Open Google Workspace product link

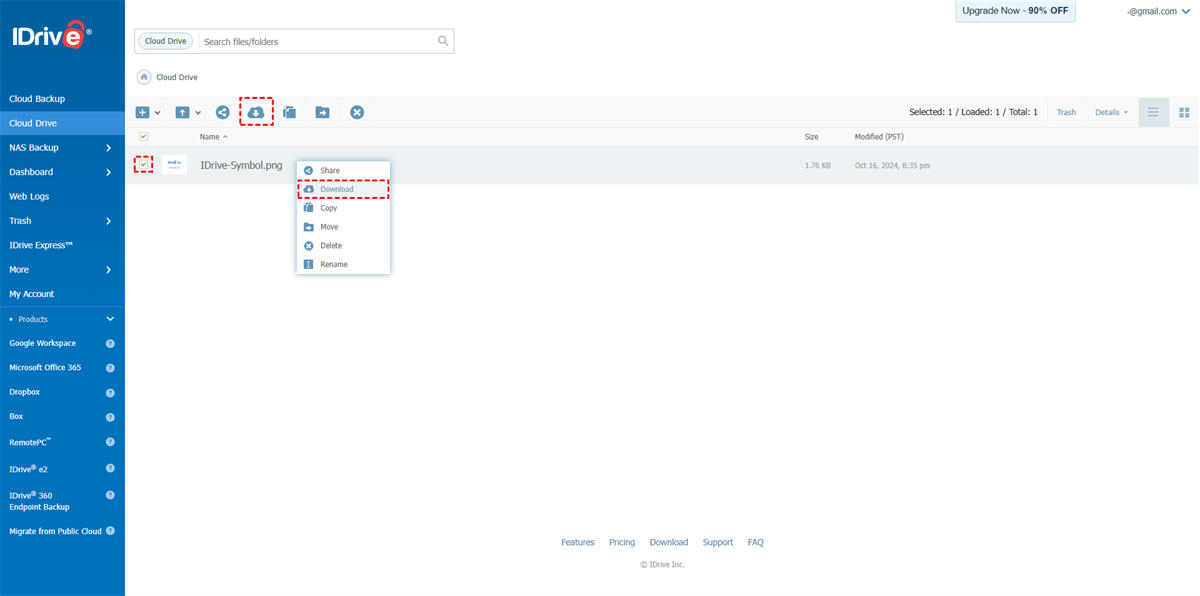tap(42, 343)
